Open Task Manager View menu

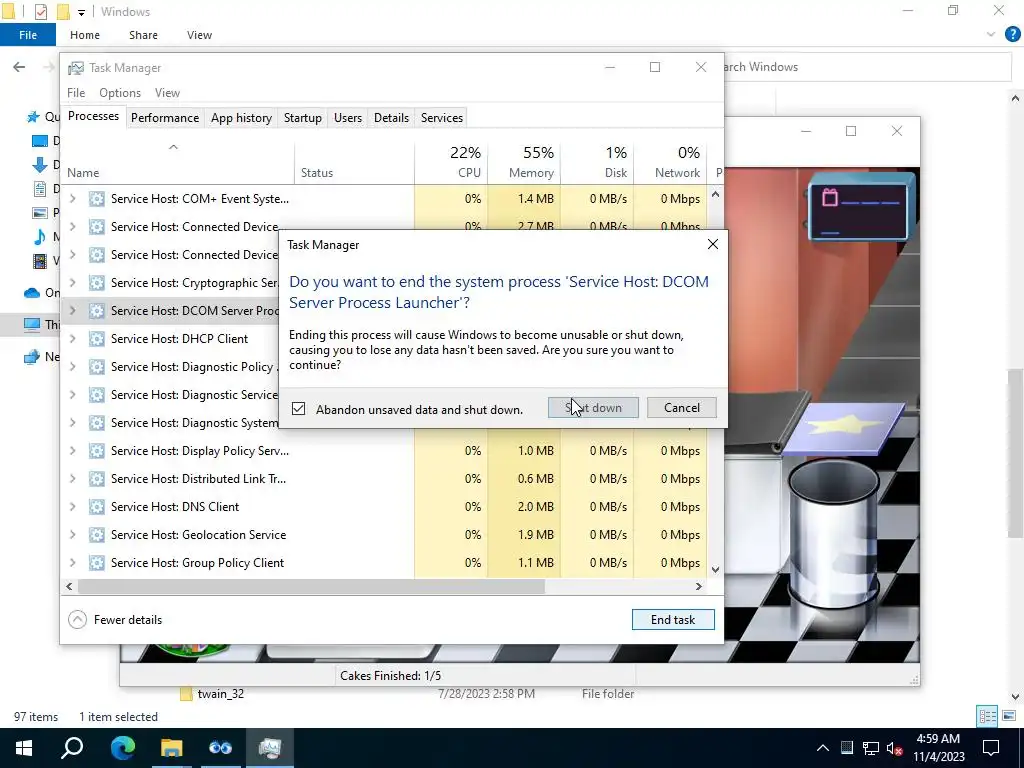[x=167, y=93]
